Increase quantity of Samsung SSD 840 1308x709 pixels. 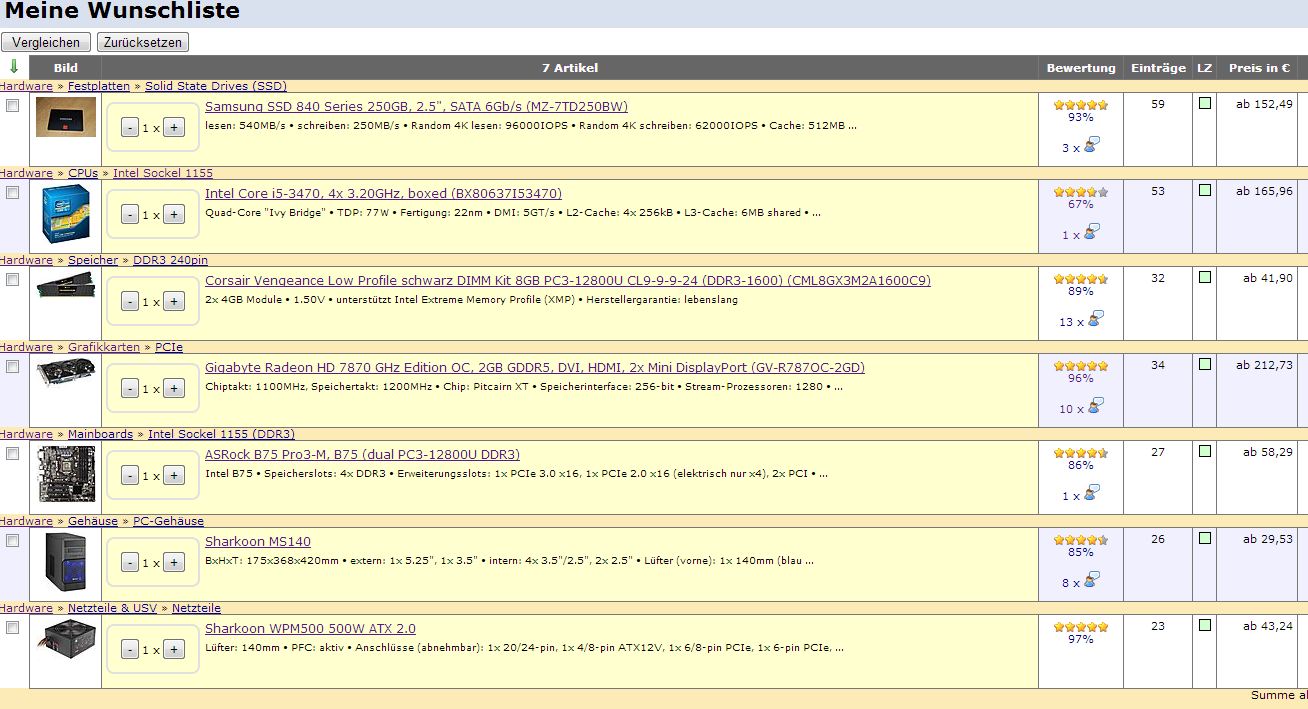pyautogui.click(x=174, y=128)
